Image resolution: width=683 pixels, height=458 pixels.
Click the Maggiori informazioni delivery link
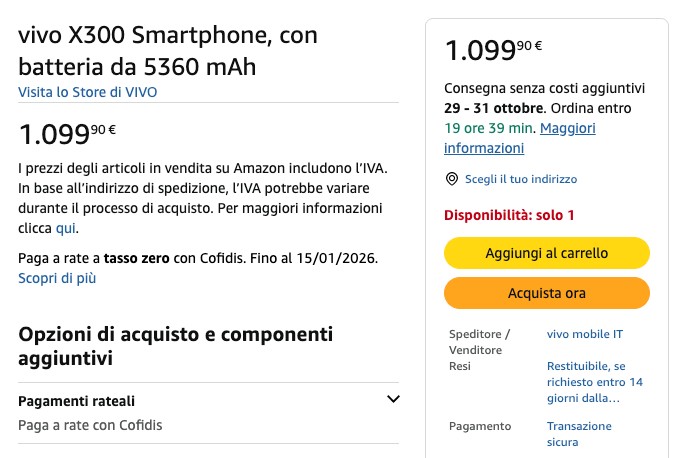tap(520, 138)
